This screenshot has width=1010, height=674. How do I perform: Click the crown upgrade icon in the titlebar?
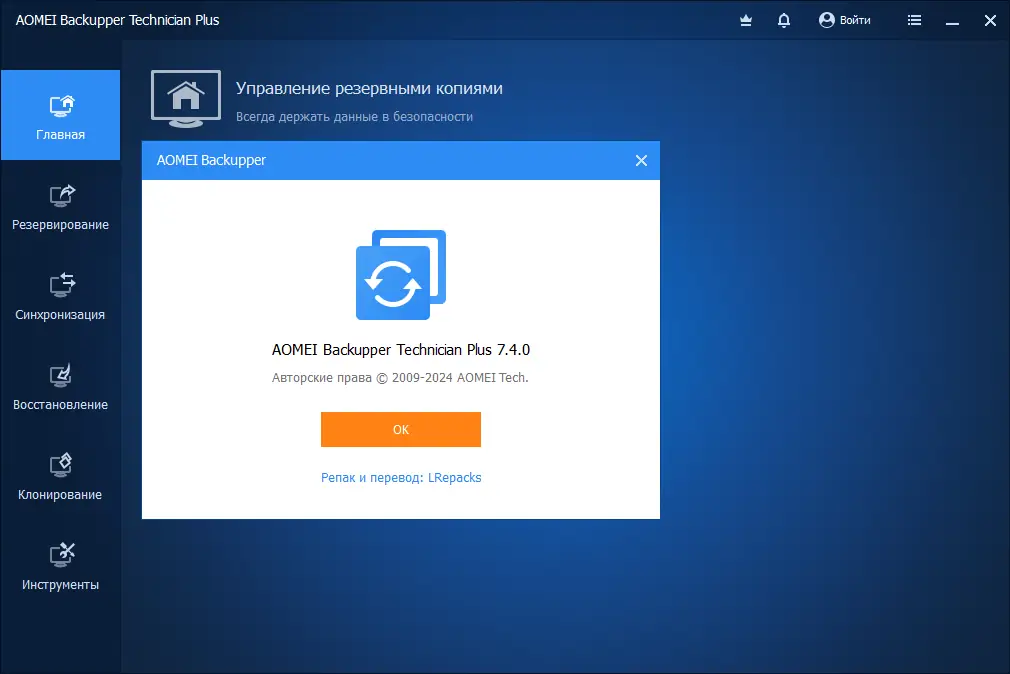point(745,20)
